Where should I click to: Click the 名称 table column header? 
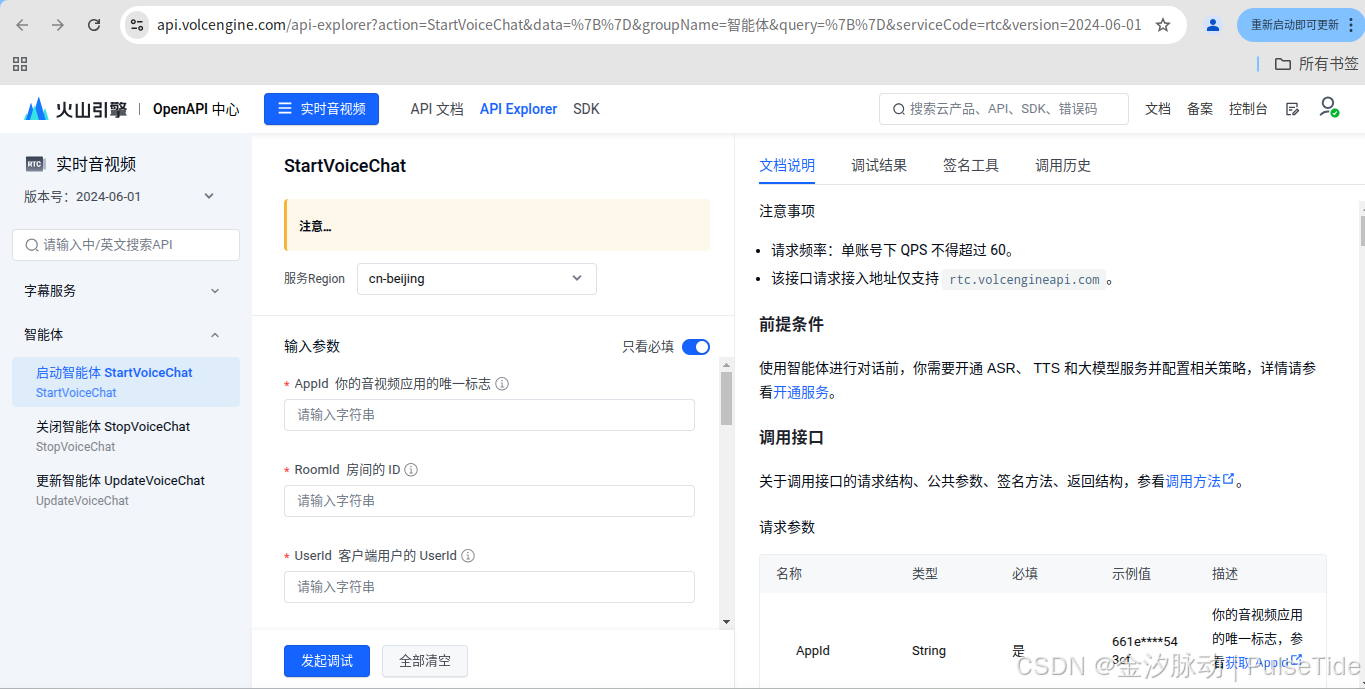(x=789, y=574)
